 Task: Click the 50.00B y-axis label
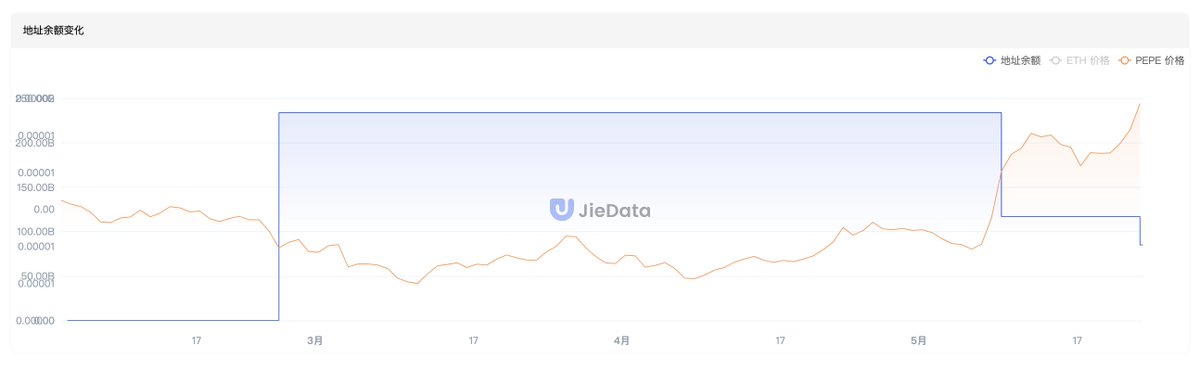(x=38, y=276)
